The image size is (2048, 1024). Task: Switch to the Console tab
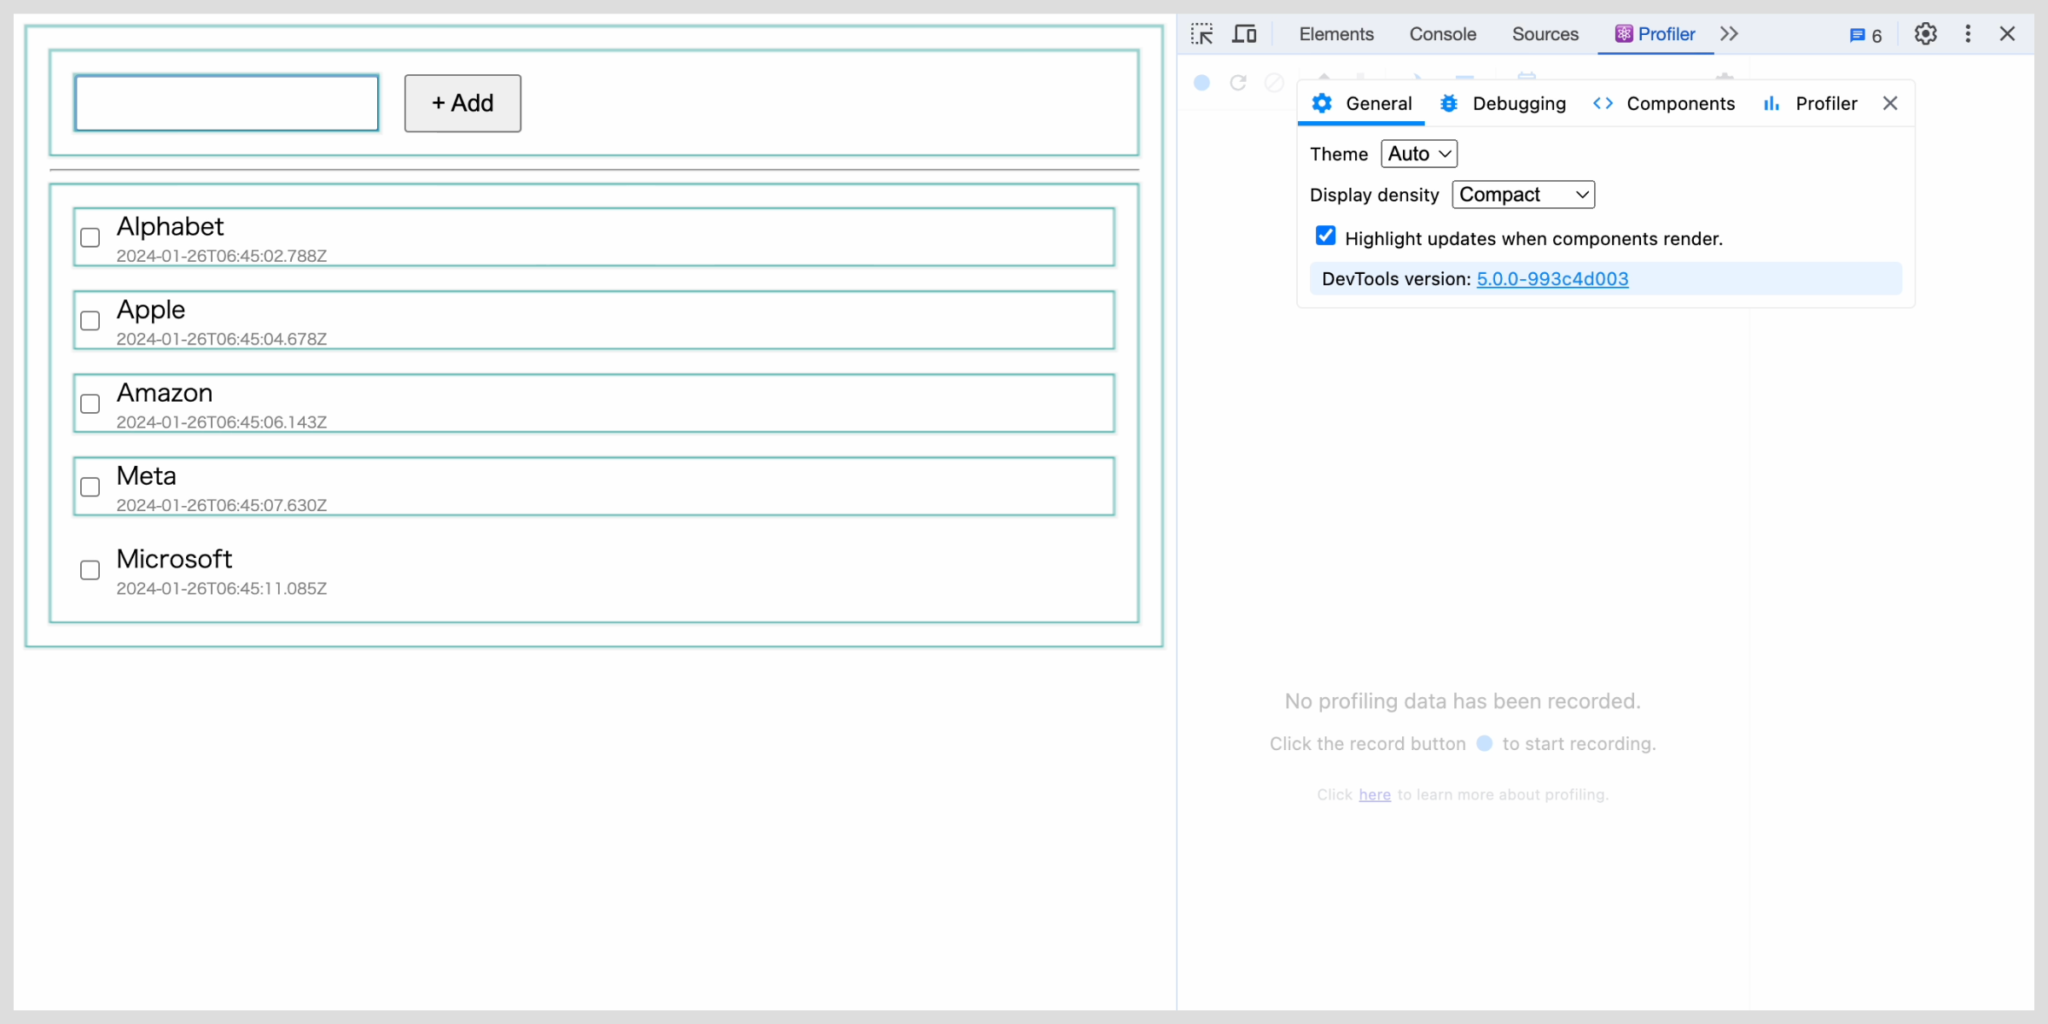click(1443, 33)
